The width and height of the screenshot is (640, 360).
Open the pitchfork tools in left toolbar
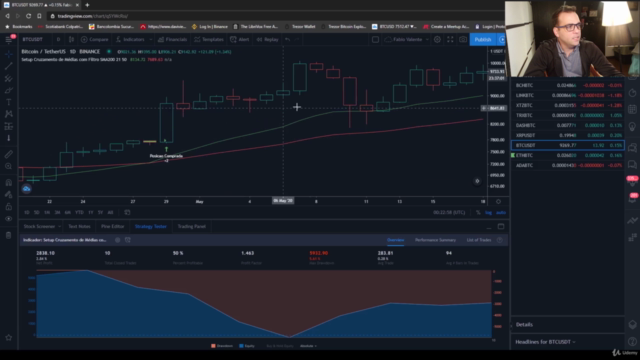coord(9,78)
